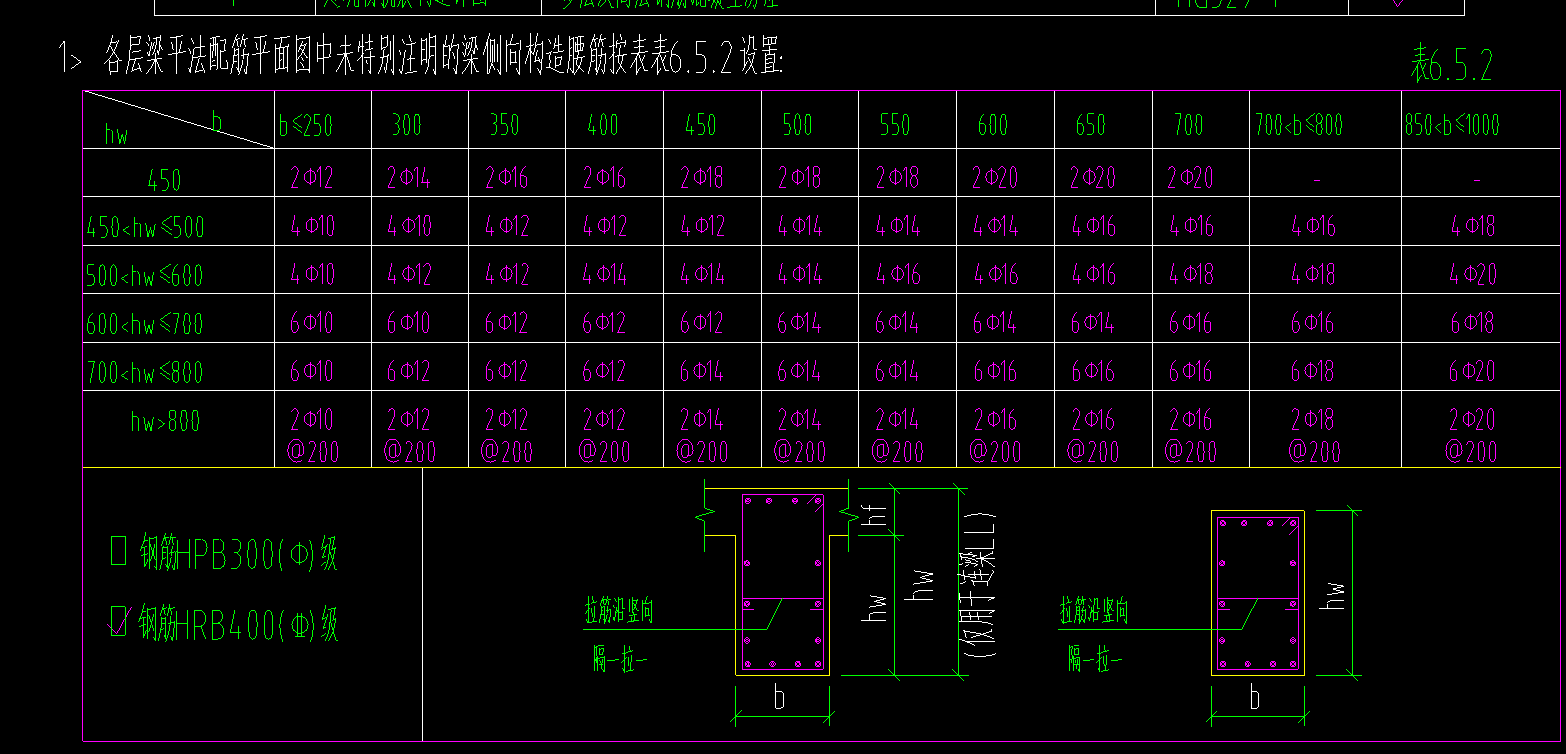
Task: Click 6Φ18 in the 700<hw≤800 row
Action: tap(1312, 371)
